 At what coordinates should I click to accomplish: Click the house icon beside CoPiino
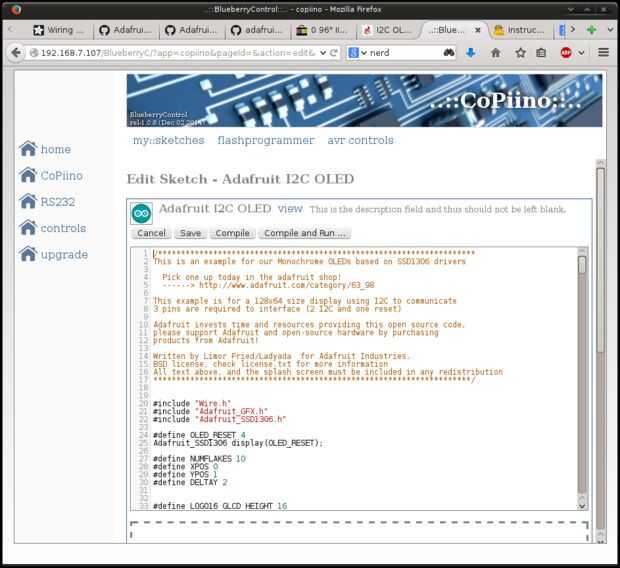coord(28,175)
